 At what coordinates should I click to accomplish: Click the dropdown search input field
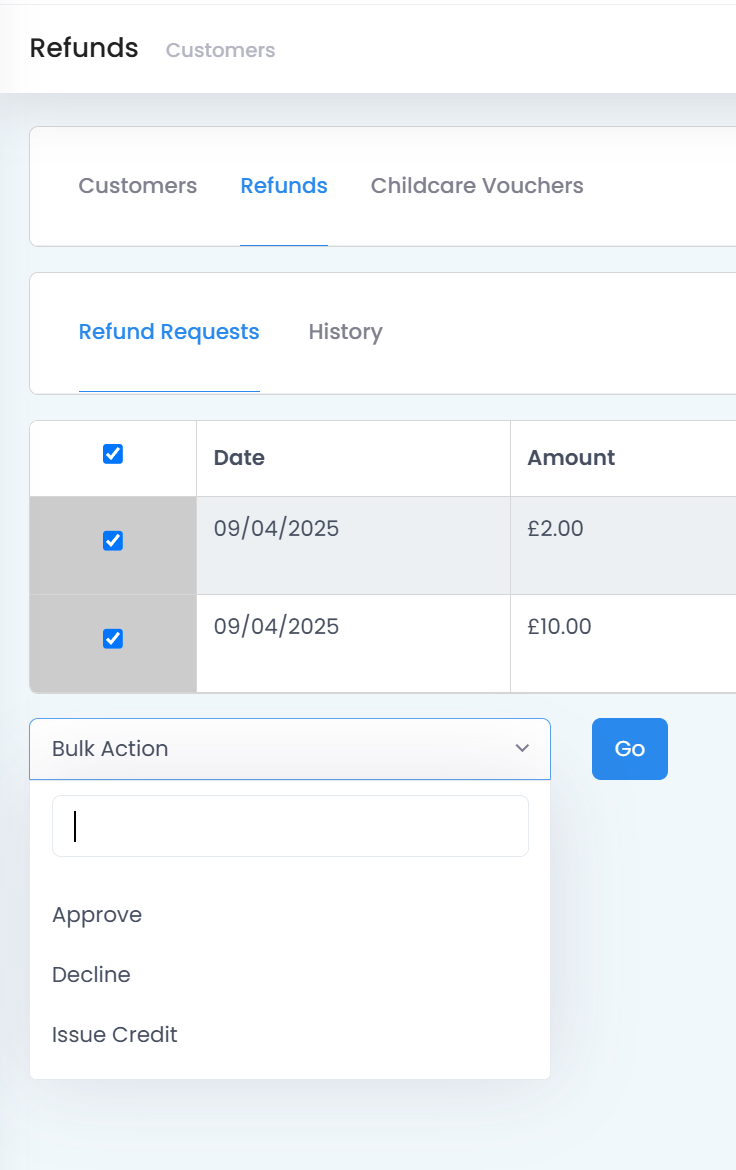(290, 826)
